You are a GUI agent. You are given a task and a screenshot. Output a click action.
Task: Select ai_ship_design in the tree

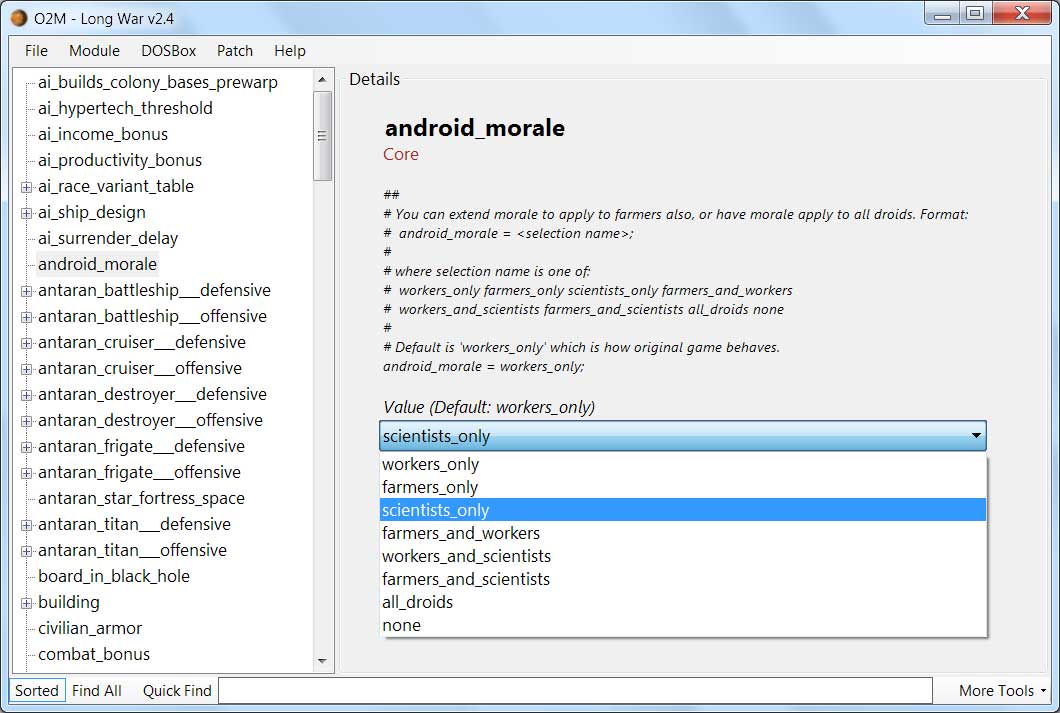[92, 212]
